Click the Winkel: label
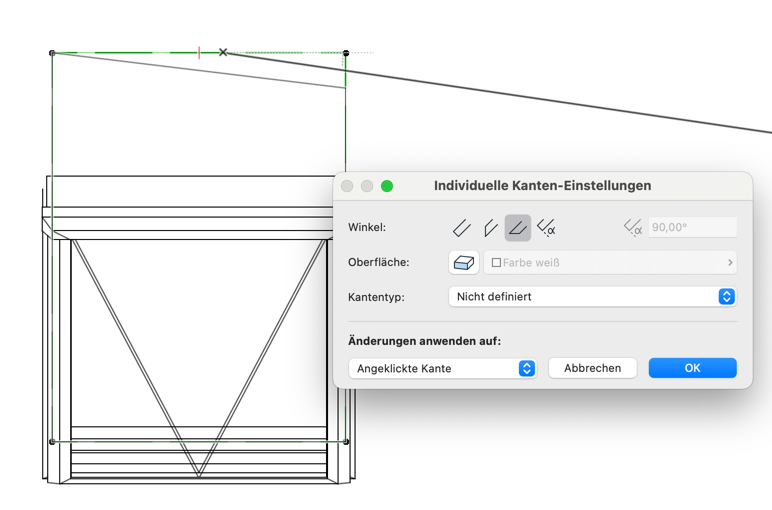Screen dimensions: 772x510 (367, 227)
